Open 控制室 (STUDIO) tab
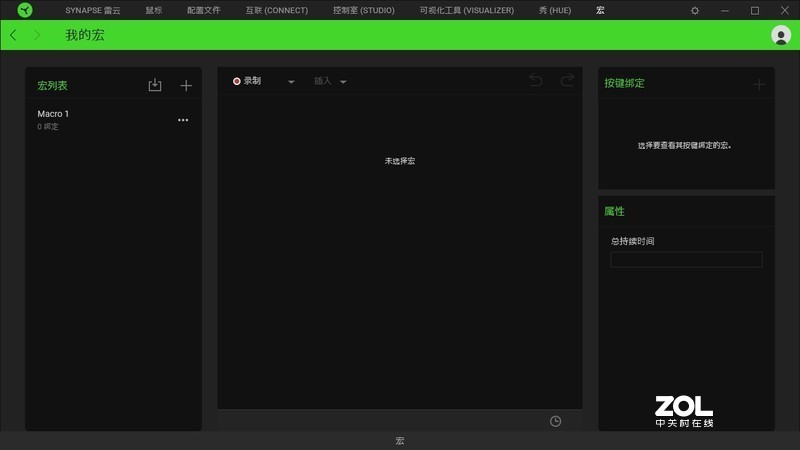This screenshot has height=450, width=800. (364, 10)
